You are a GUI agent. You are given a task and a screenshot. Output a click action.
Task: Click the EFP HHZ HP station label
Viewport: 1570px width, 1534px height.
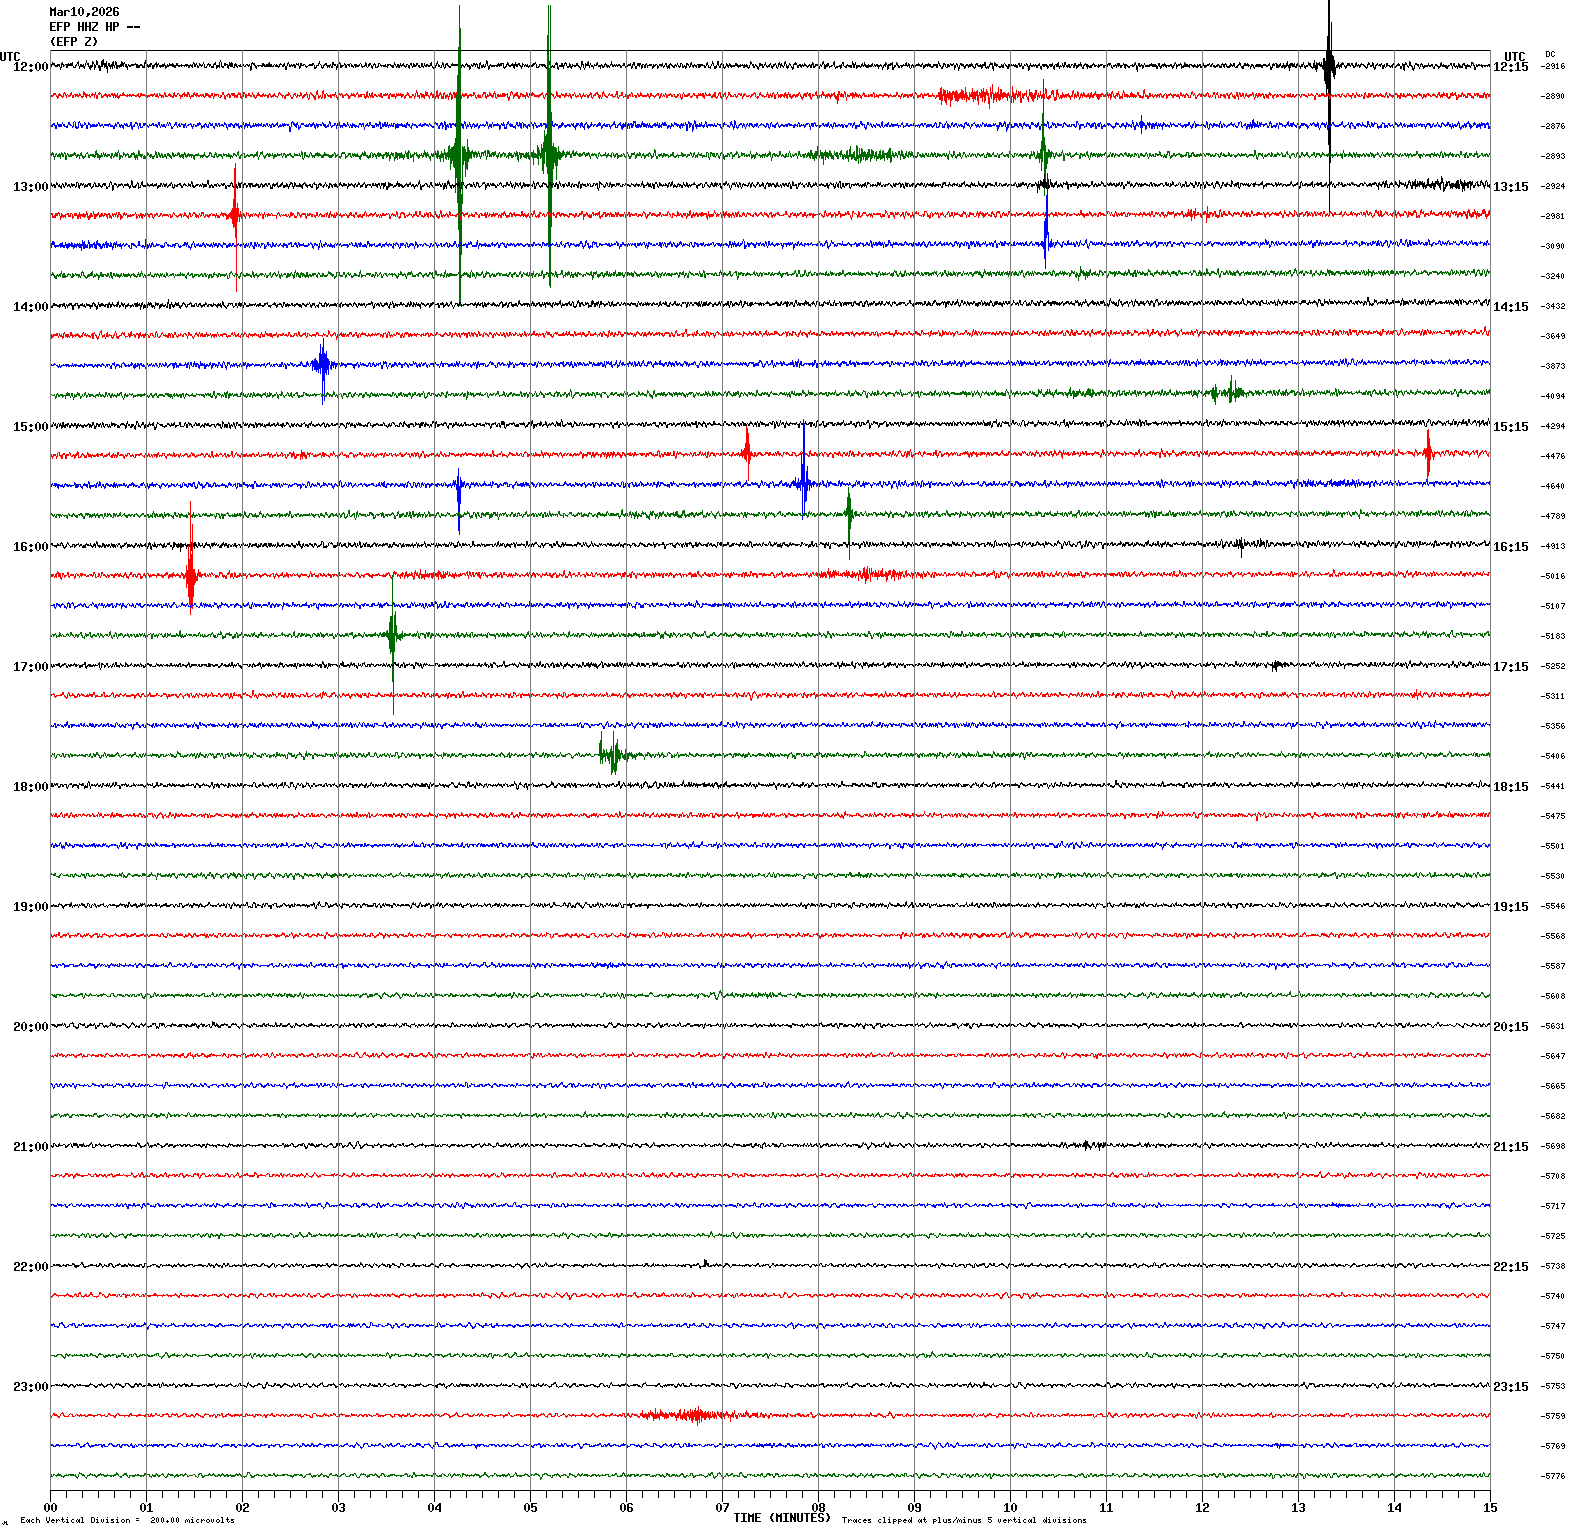[x=94, y=27]
